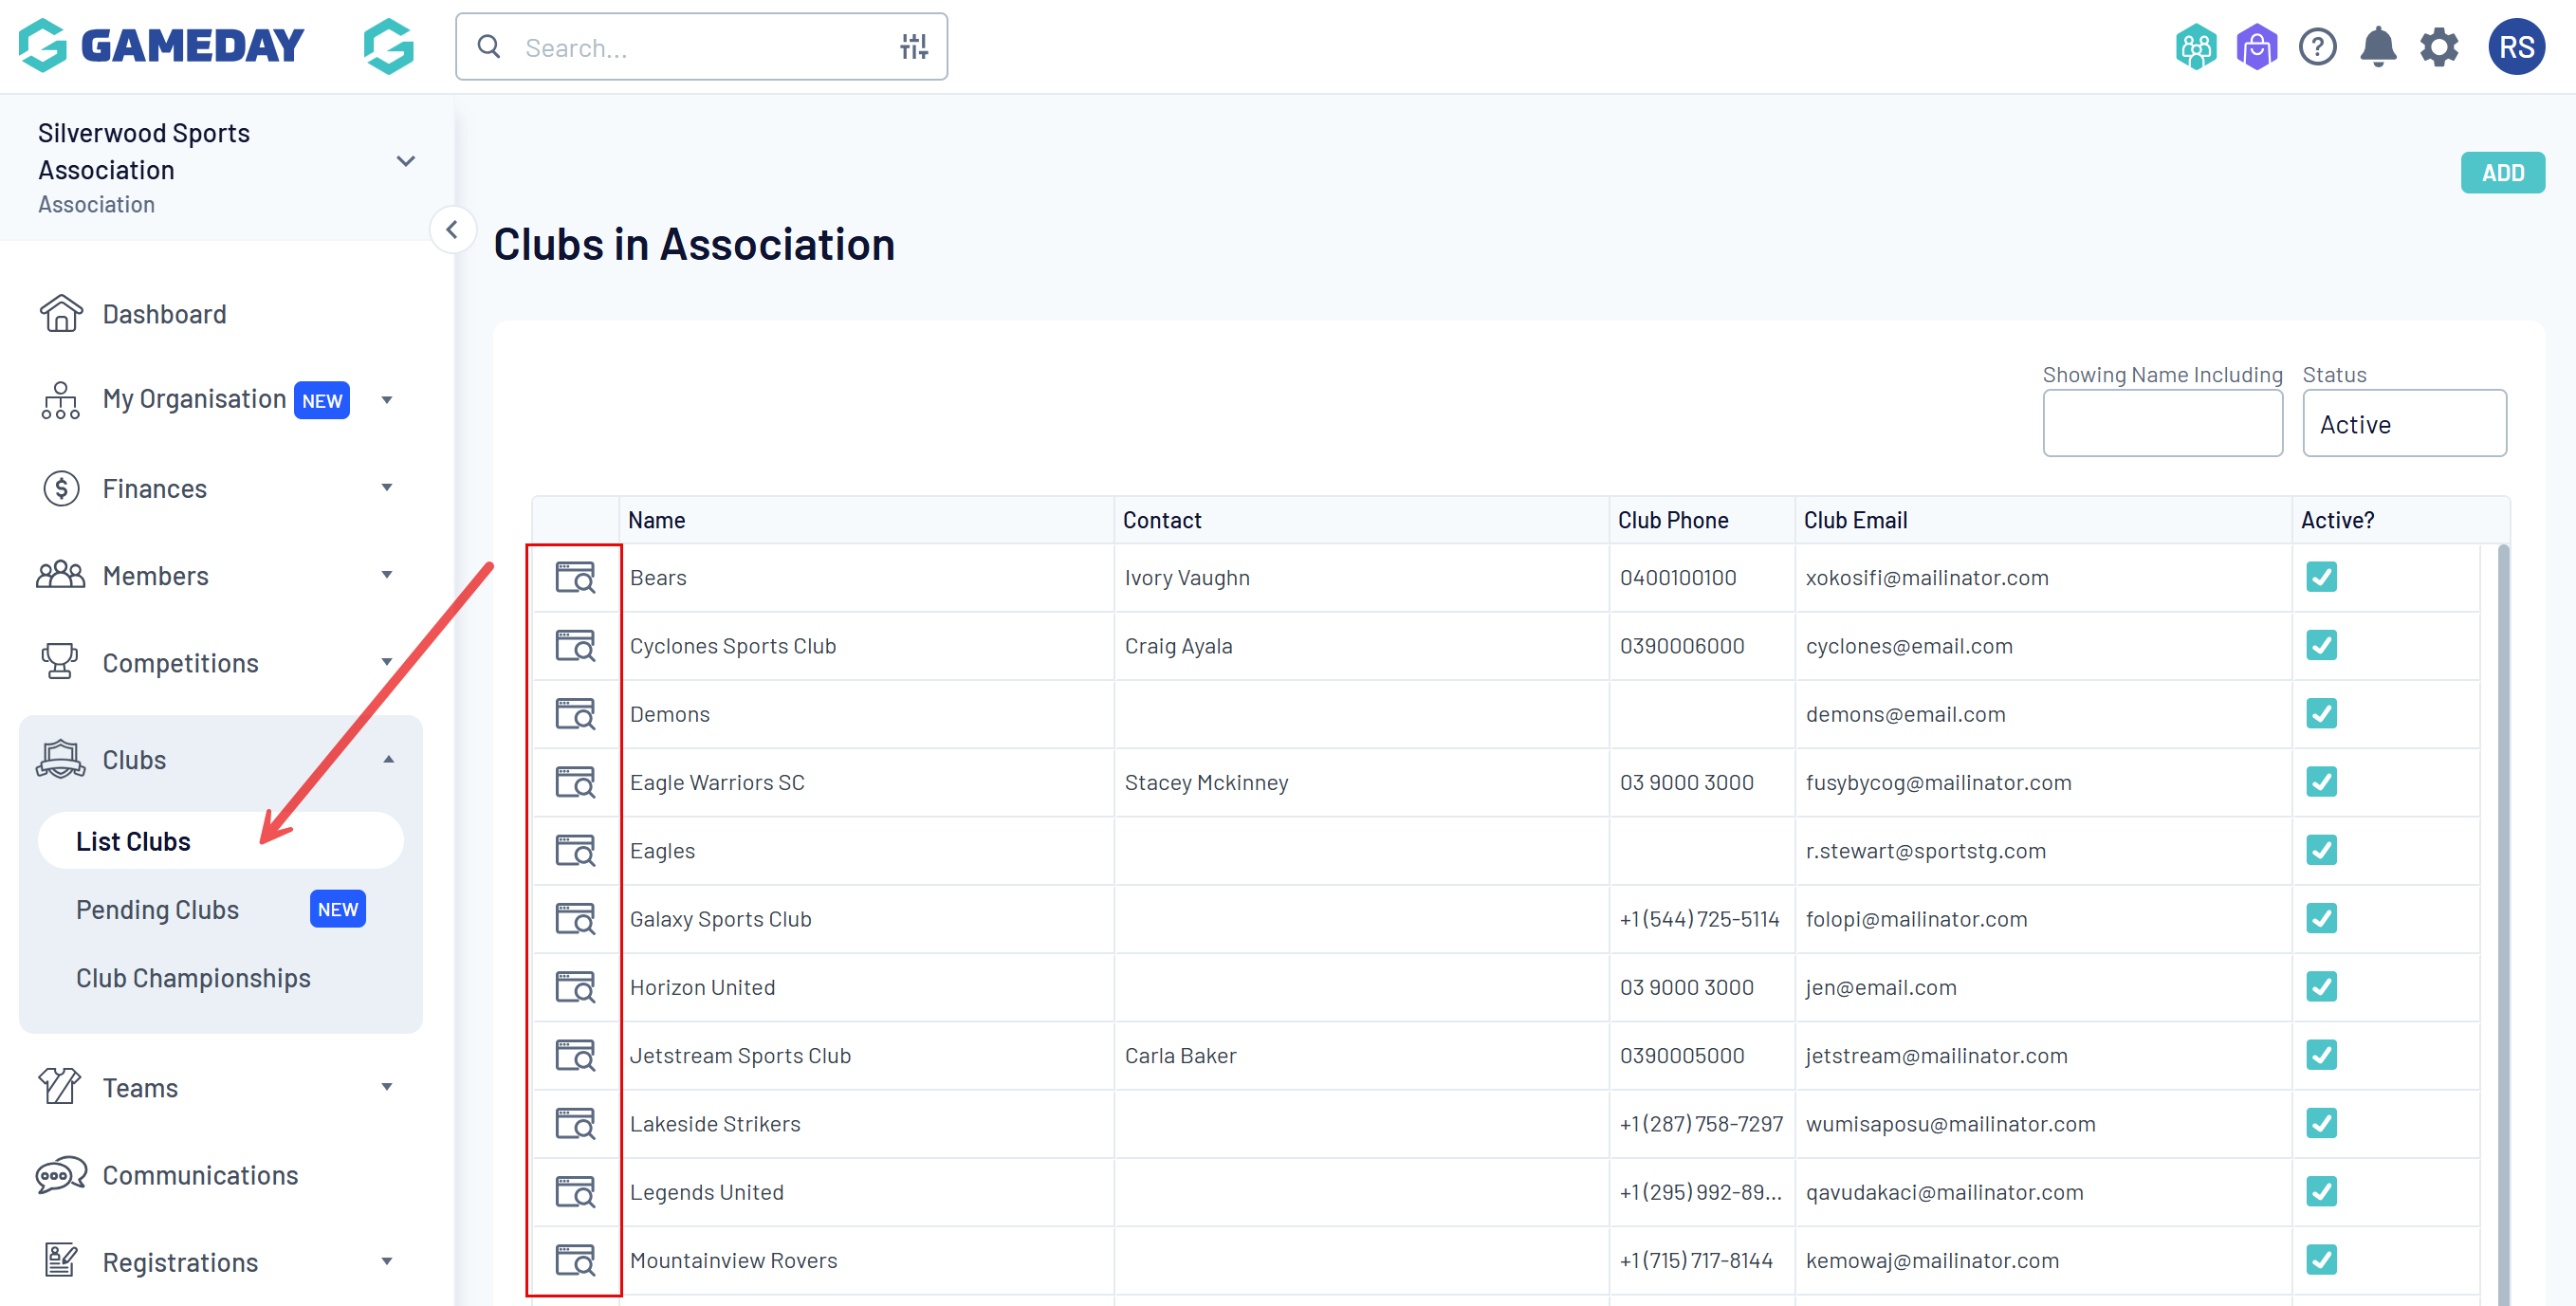Viewport: 2576px width, 1306px height.
Task: Open Pending Clubs in the sidebar
Action: (157, 909)
